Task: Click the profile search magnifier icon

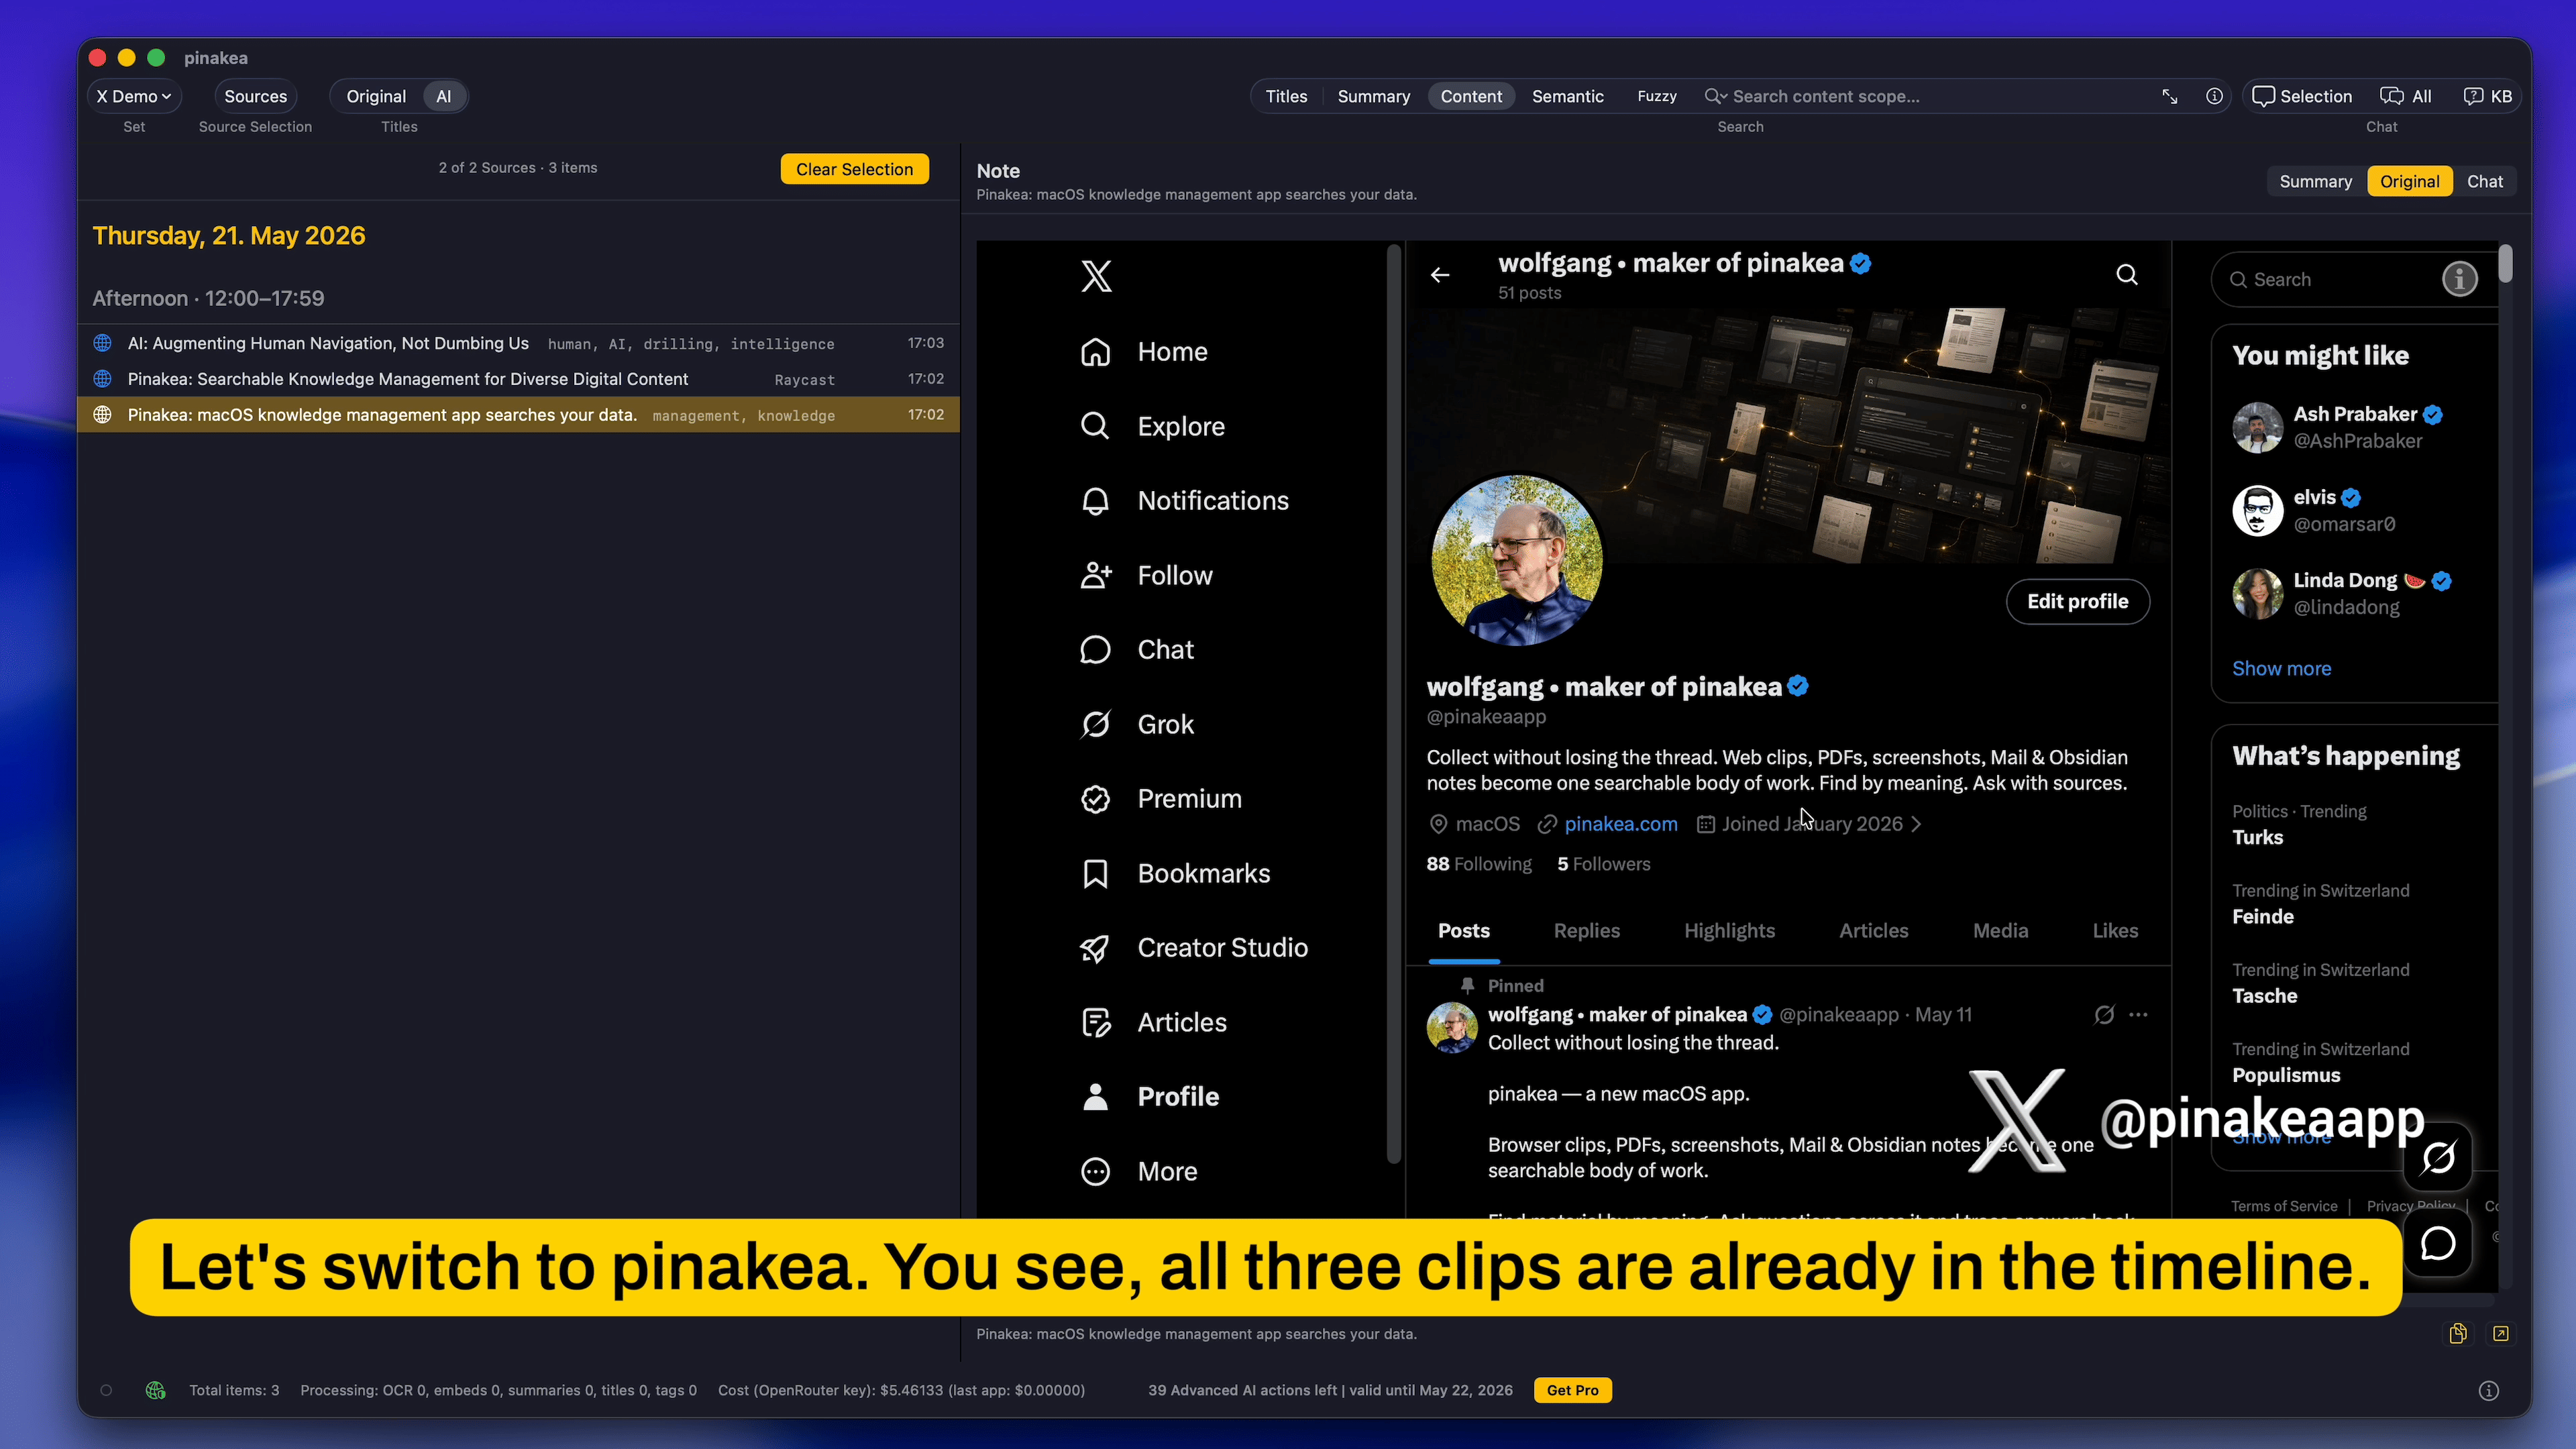Action: click(x=2127, y=275)
